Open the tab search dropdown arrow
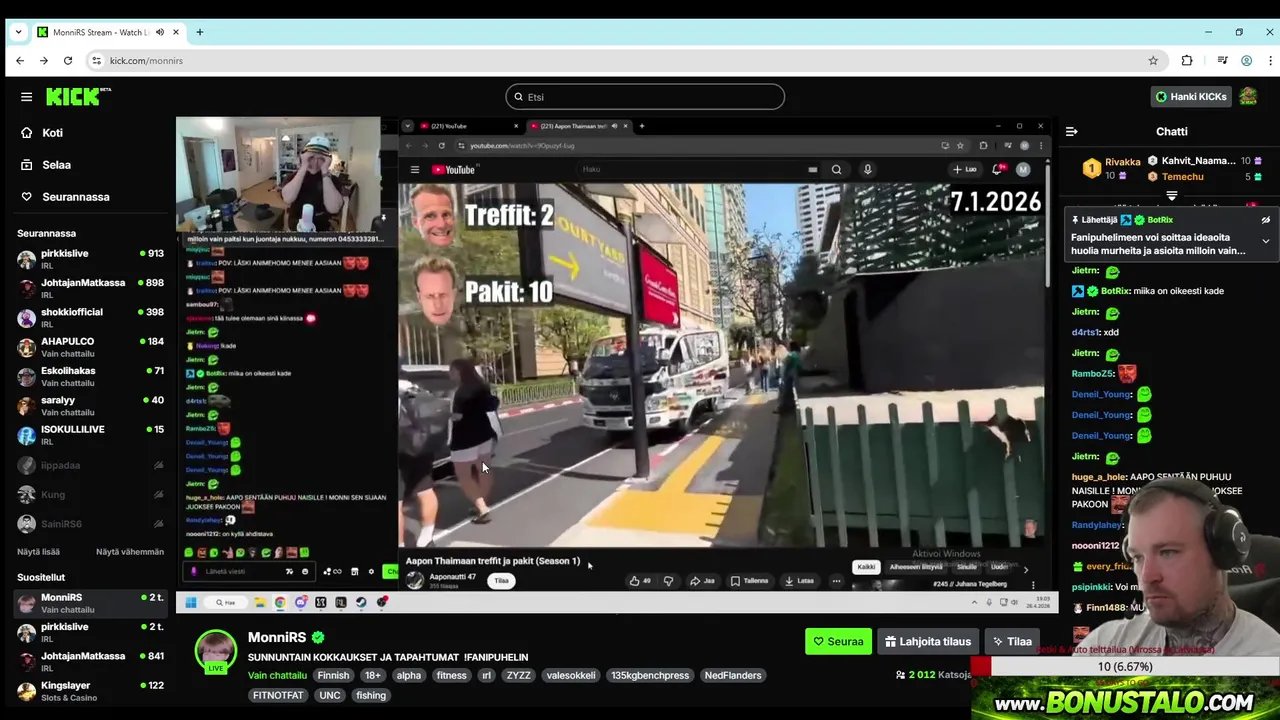Viewport: 1280px width, 720px height. coord(18,32)
